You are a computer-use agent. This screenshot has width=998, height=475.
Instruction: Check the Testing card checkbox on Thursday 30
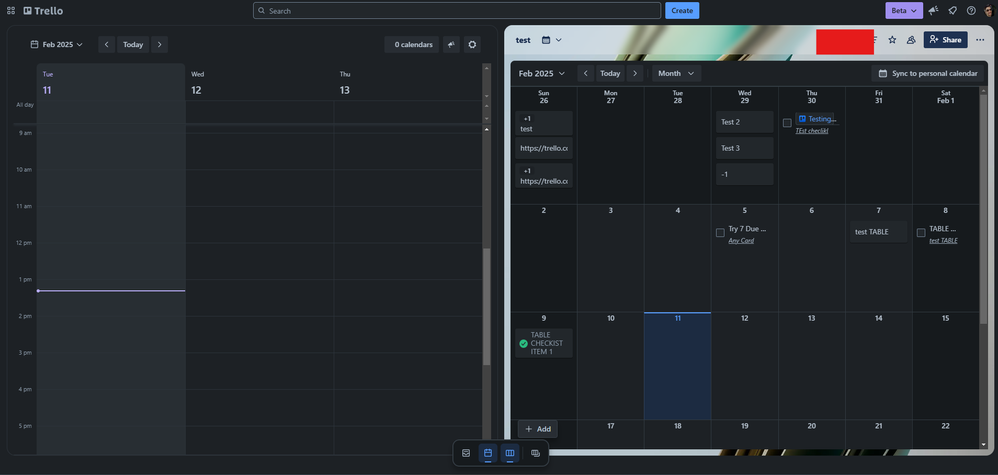point(787,123)
